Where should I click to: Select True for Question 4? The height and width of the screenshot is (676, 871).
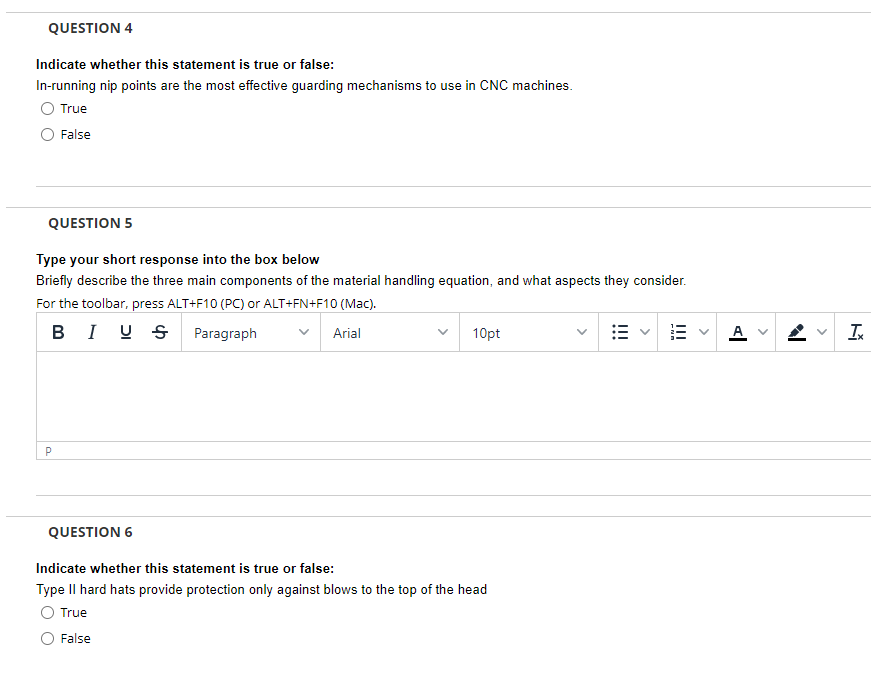[47, 108]
